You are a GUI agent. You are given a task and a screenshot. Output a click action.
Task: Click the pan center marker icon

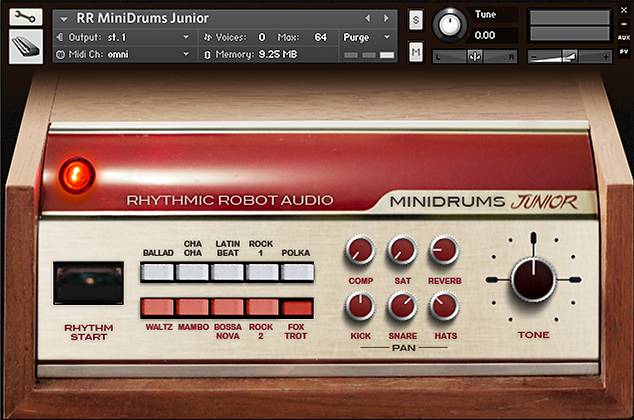click(x=475, y=57)
